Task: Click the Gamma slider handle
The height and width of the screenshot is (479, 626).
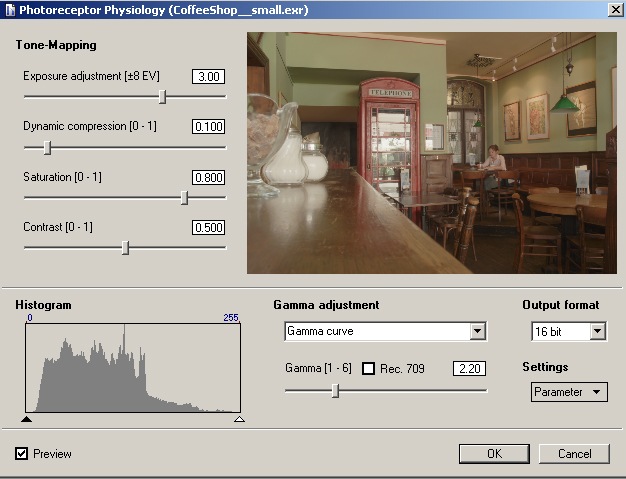Action: click(x=335, y=391)
